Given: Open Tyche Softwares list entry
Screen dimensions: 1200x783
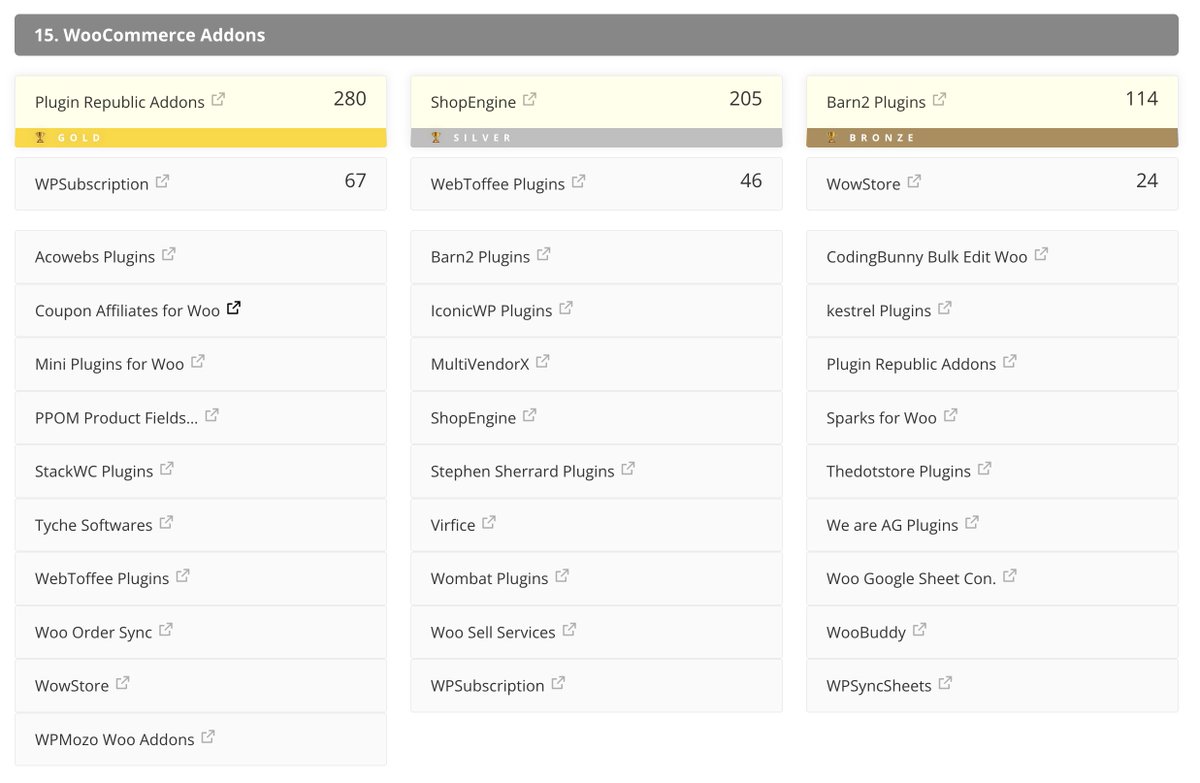Looking at the screenshot, I should click(201, 525).
